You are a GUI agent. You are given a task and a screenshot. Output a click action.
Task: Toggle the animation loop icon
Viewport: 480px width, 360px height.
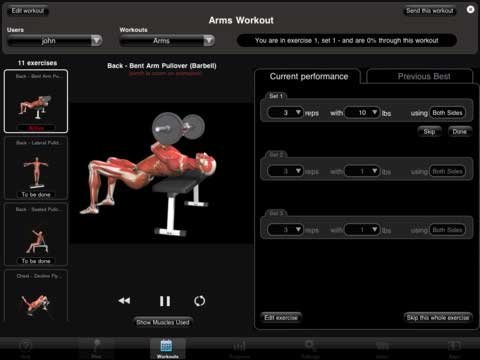click(200, 301)
